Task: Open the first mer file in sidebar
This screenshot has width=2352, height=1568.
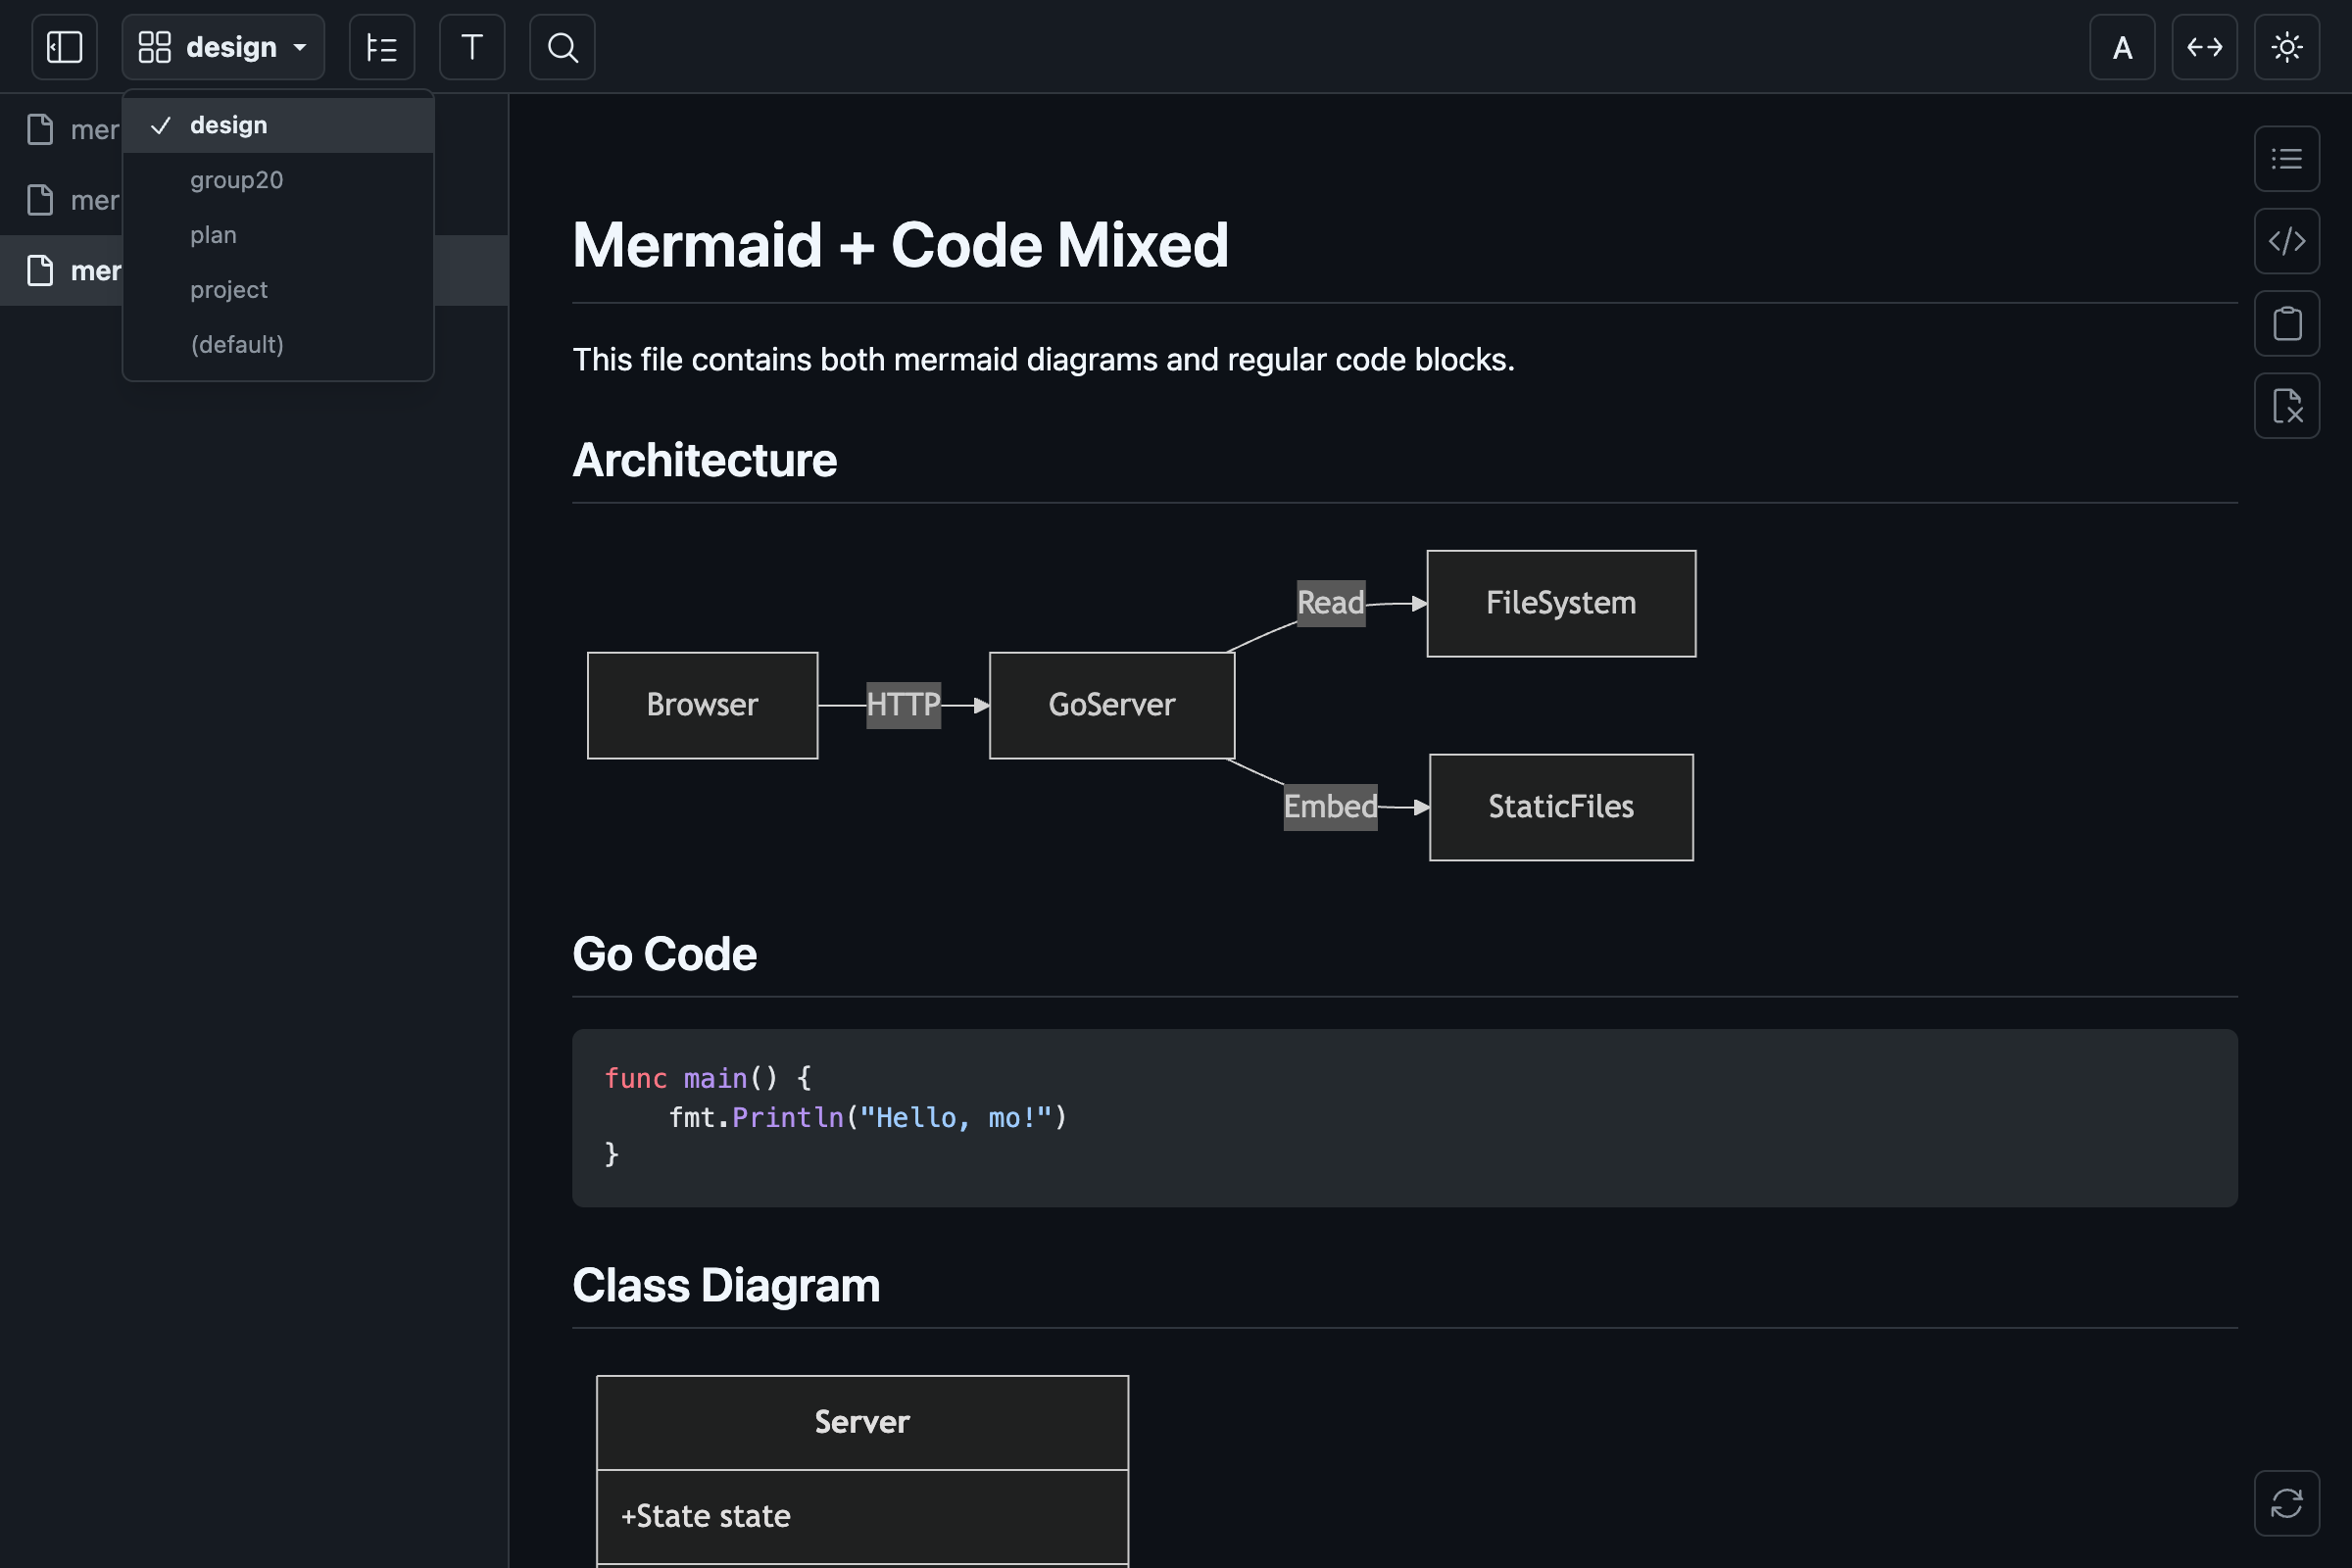Action: tap(62, 130)
